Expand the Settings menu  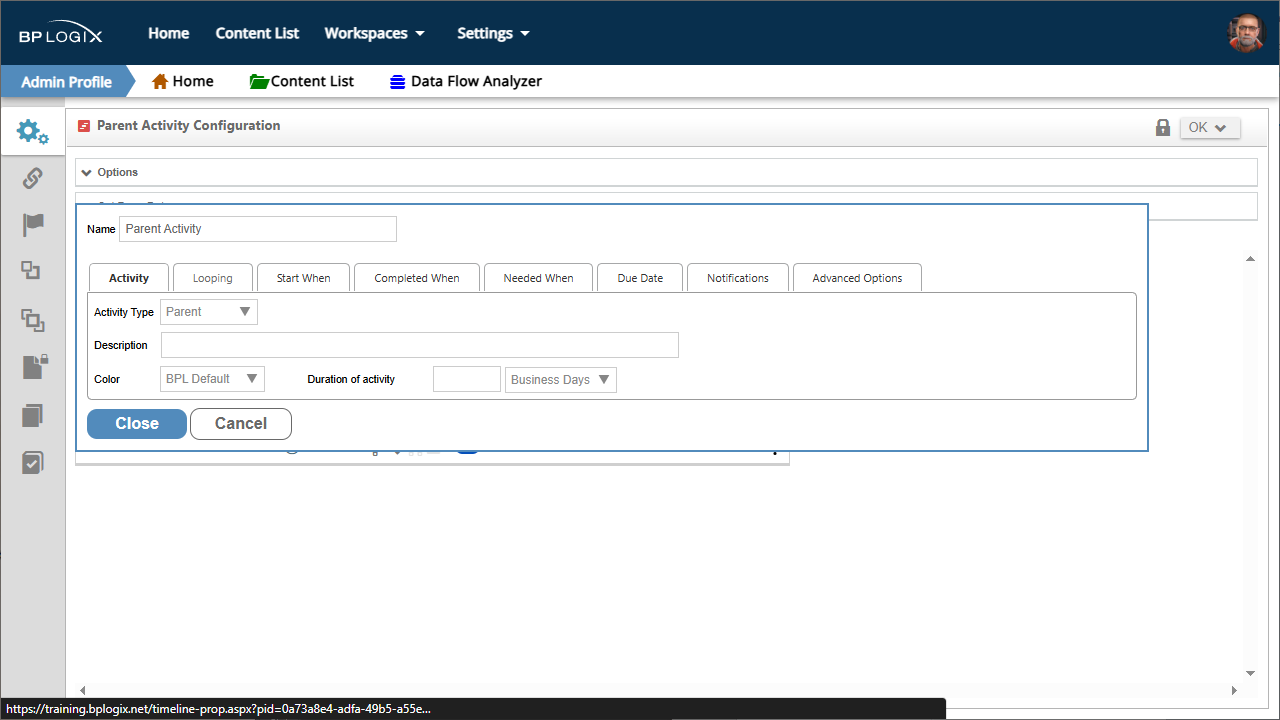pos(493,33)
